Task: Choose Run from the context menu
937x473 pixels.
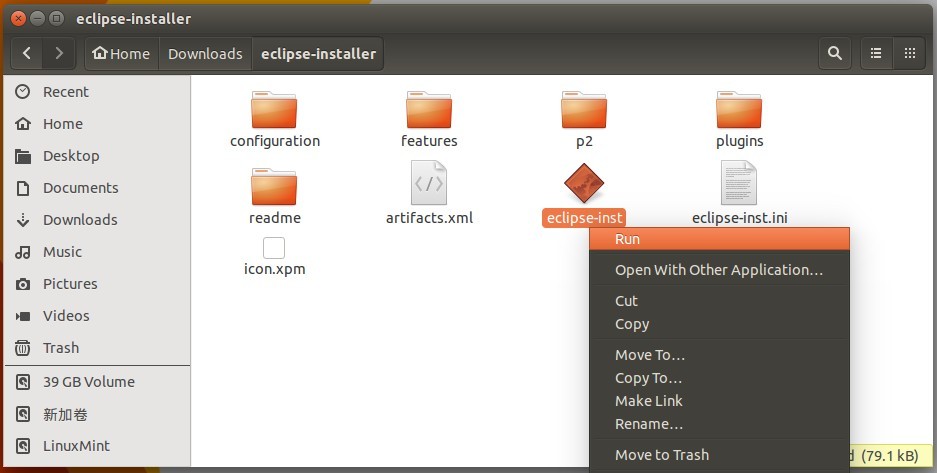Action: (719, 239)
